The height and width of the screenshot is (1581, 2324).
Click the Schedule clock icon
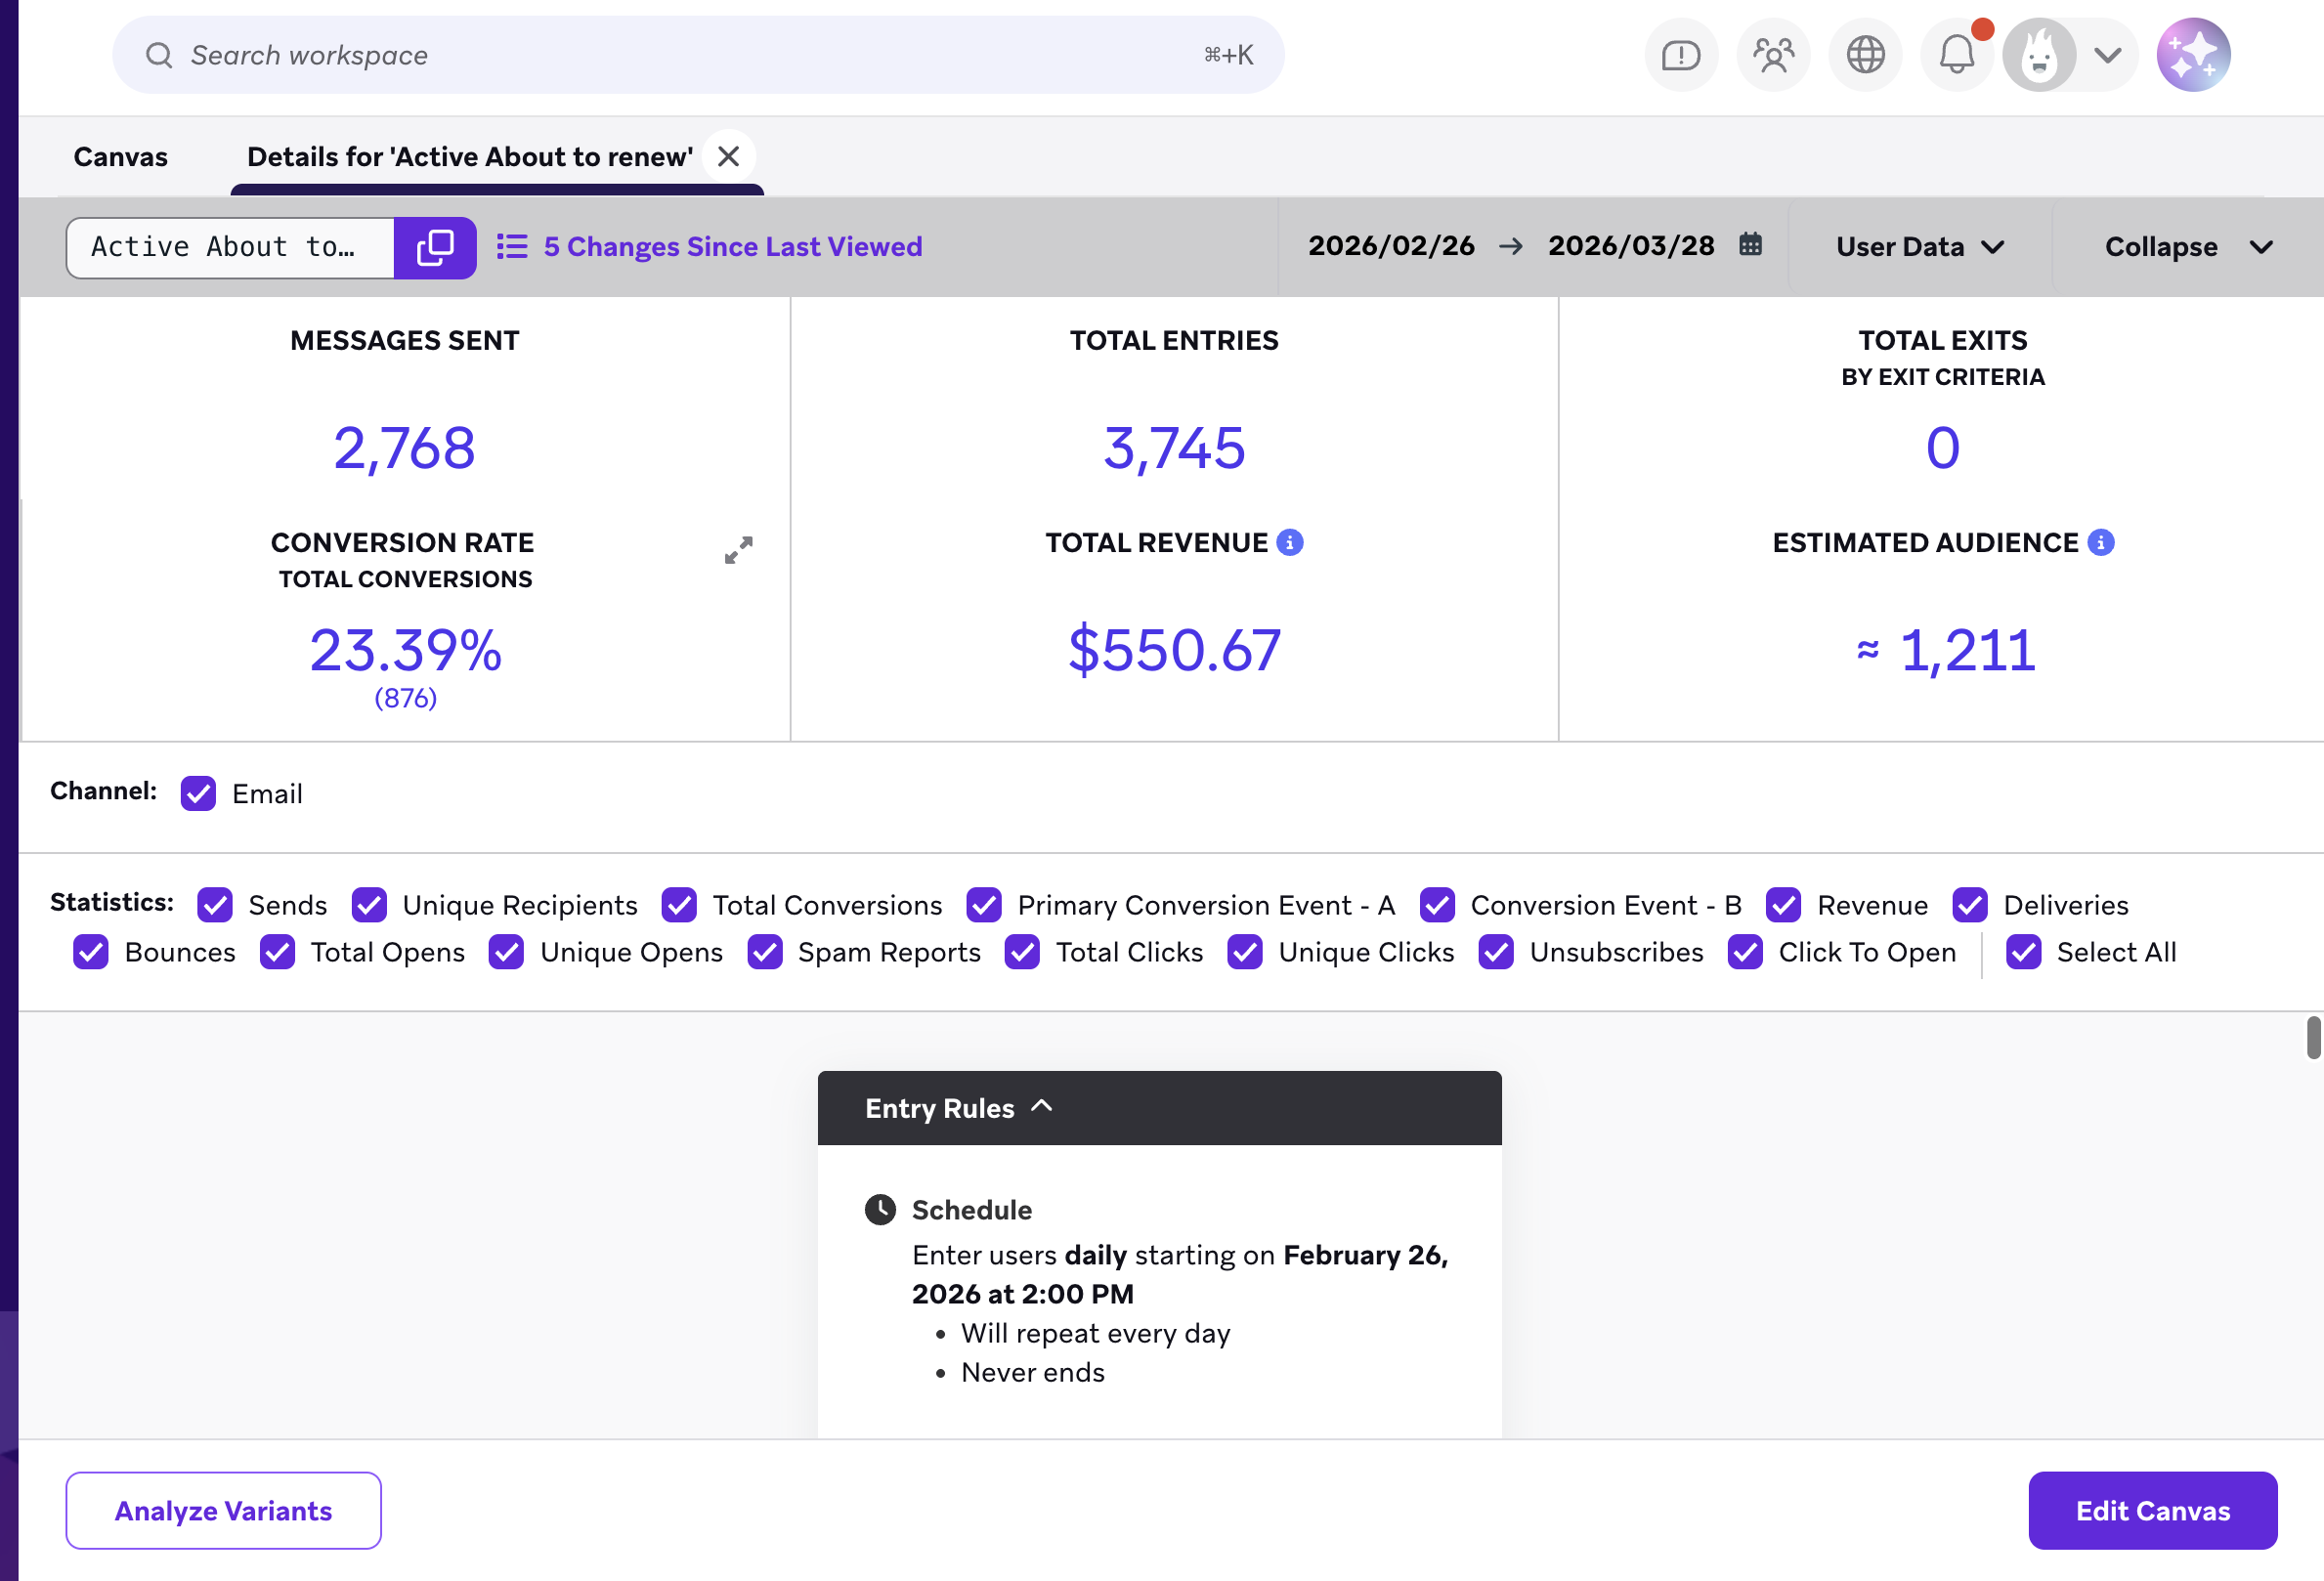[880, 1209]
